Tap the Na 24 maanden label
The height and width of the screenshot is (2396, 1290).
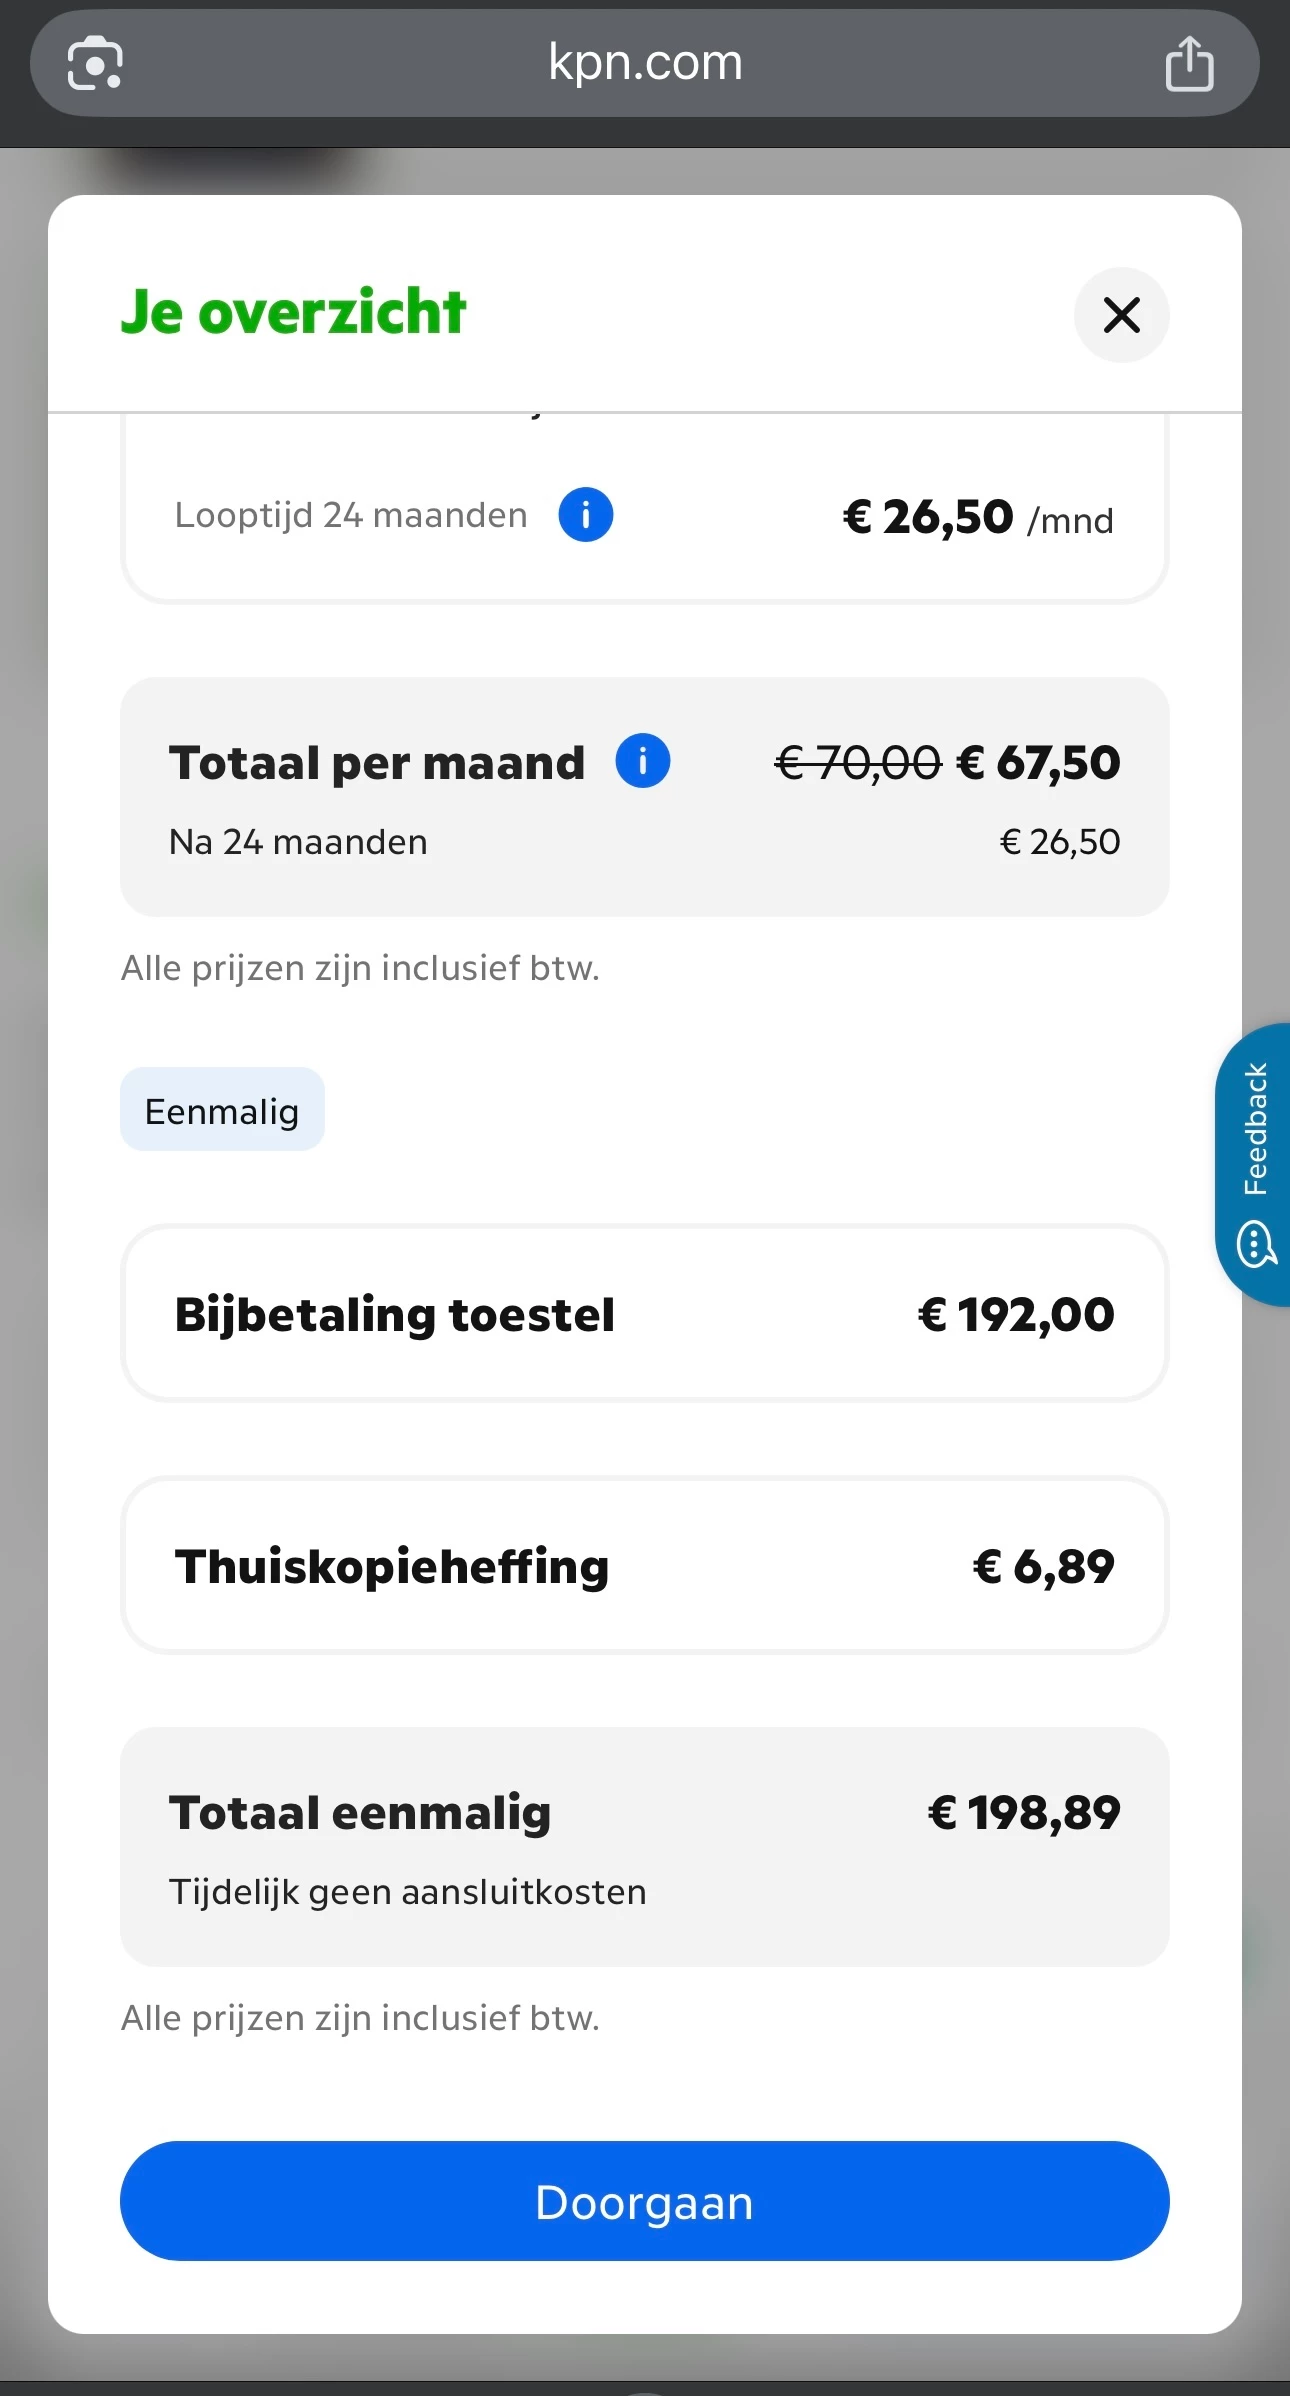tap(298, 842)
